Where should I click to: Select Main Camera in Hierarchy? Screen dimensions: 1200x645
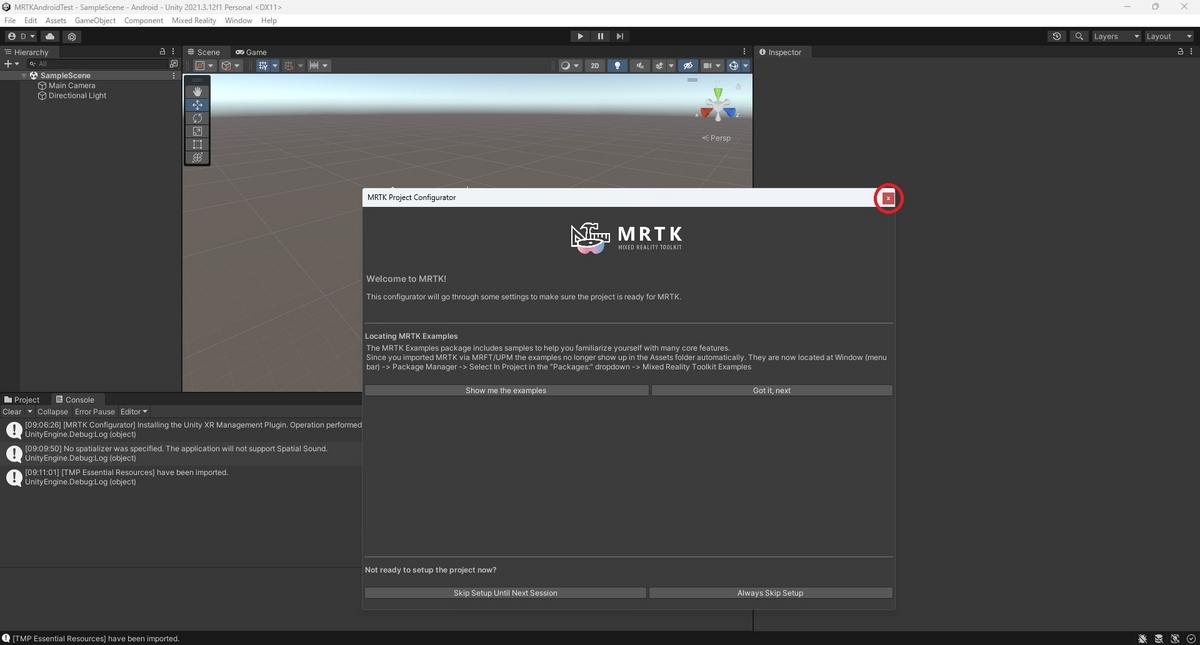coord(72,86)
